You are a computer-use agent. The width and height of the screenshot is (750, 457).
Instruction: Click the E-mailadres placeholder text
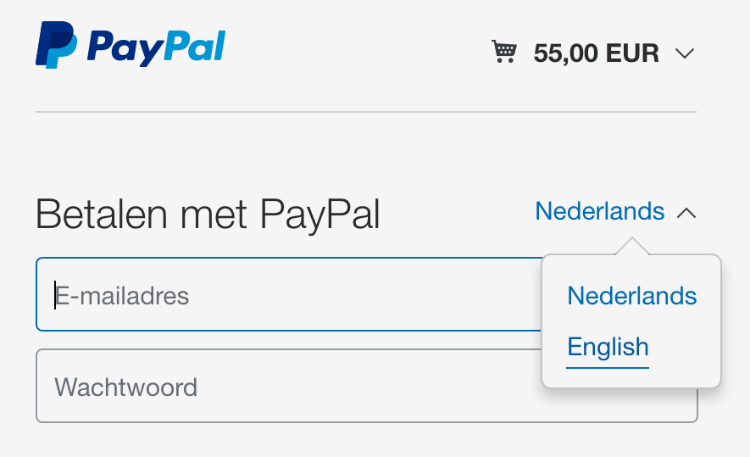point(122,296)
